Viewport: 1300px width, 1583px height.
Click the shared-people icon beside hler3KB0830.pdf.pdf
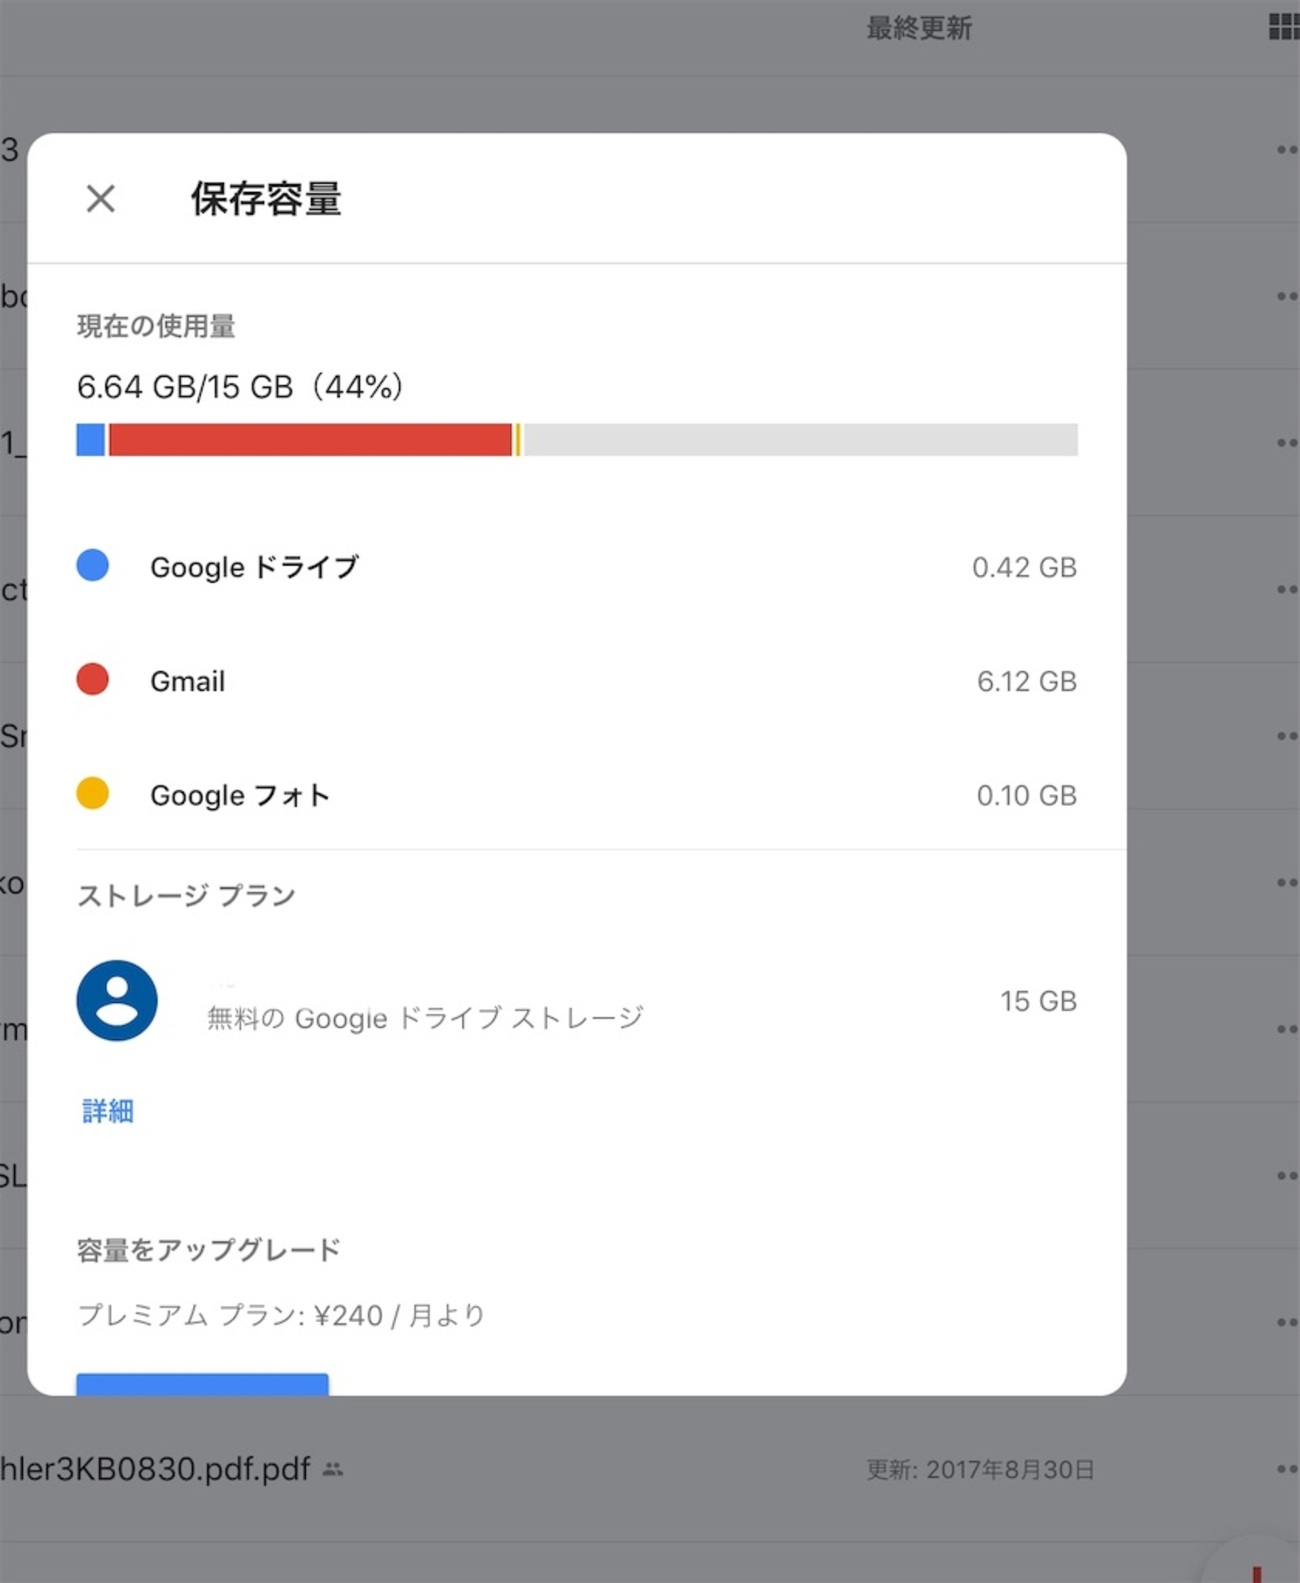[333, 1469]
